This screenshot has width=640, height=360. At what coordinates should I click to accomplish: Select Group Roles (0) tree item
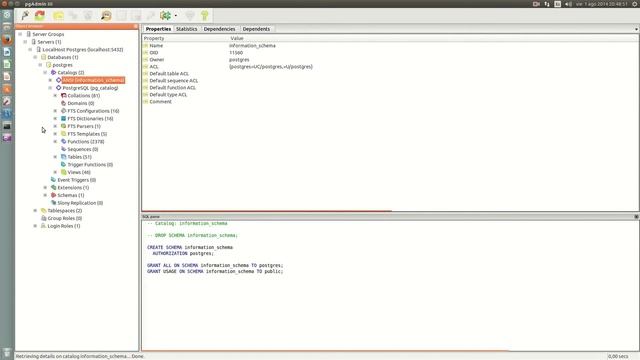(65, 218)
